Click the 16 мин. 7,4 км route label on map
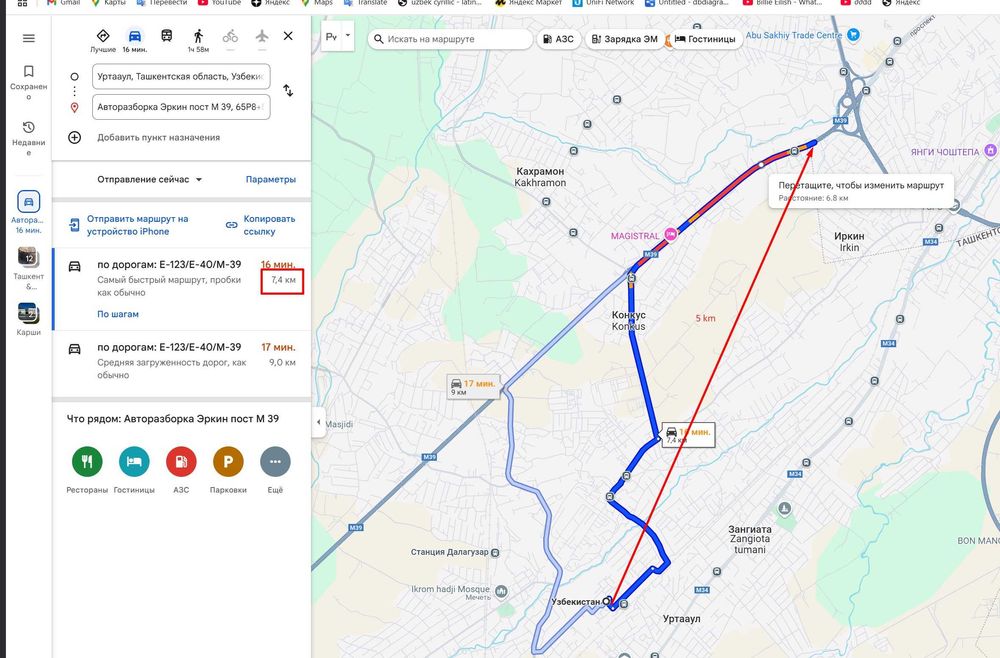1000x658 pixels. click(688, 435)
